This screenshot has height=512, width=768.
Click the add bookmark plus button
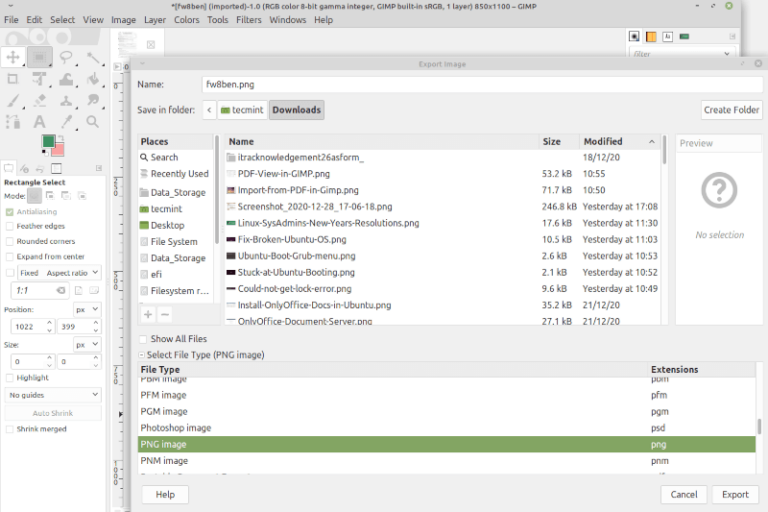tap(148, 314)
